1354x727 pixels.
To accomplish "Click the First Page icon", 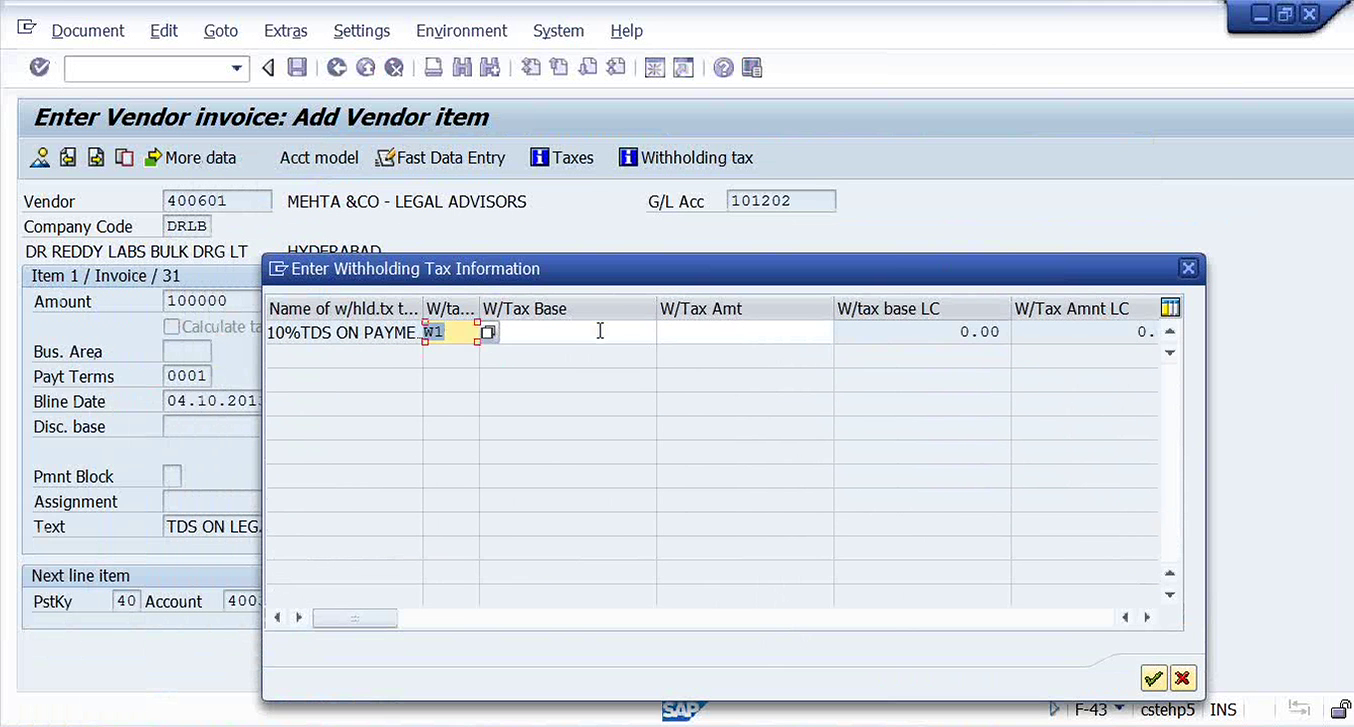I will 531,68.
